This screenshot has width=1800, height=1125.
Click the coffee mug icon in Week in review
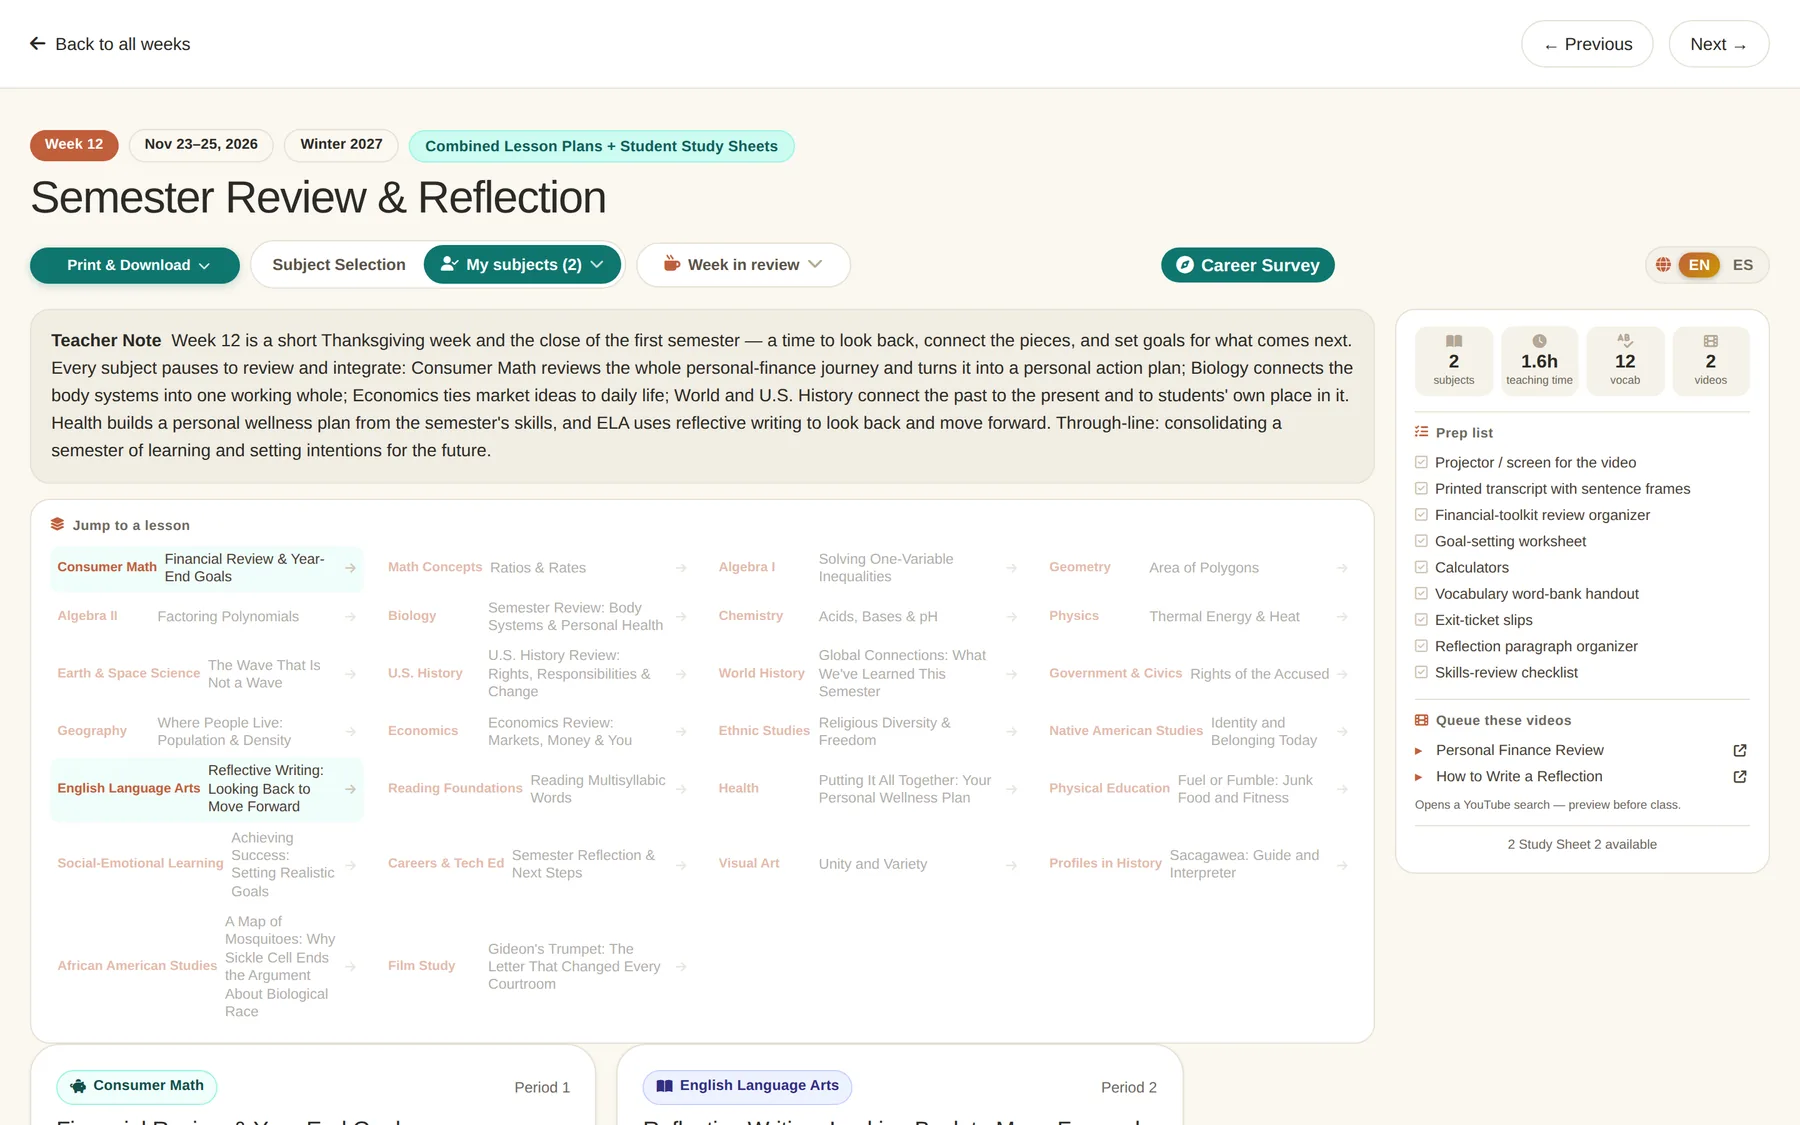click(x=672, y=265)
